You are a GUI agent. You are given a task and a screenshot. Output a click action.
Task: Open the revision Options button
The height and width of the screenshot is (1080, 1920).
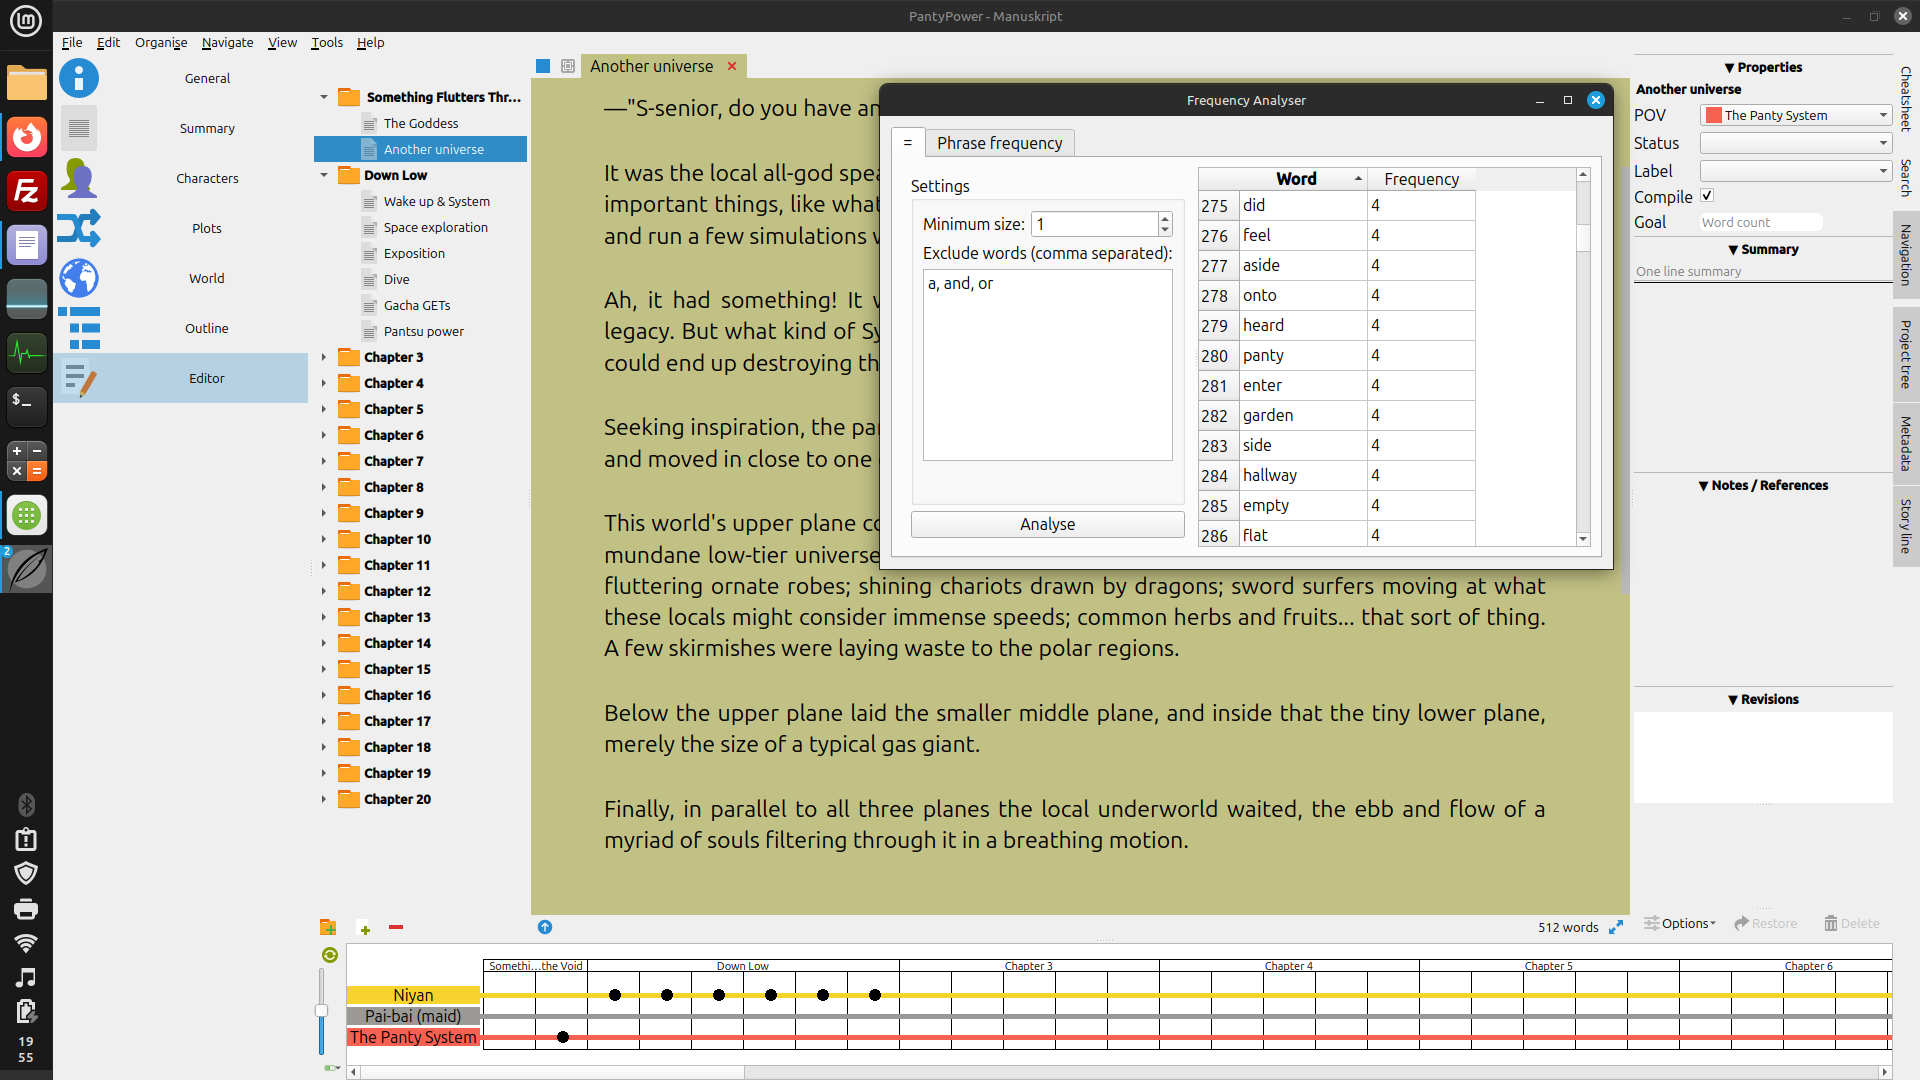point(1680,923)
